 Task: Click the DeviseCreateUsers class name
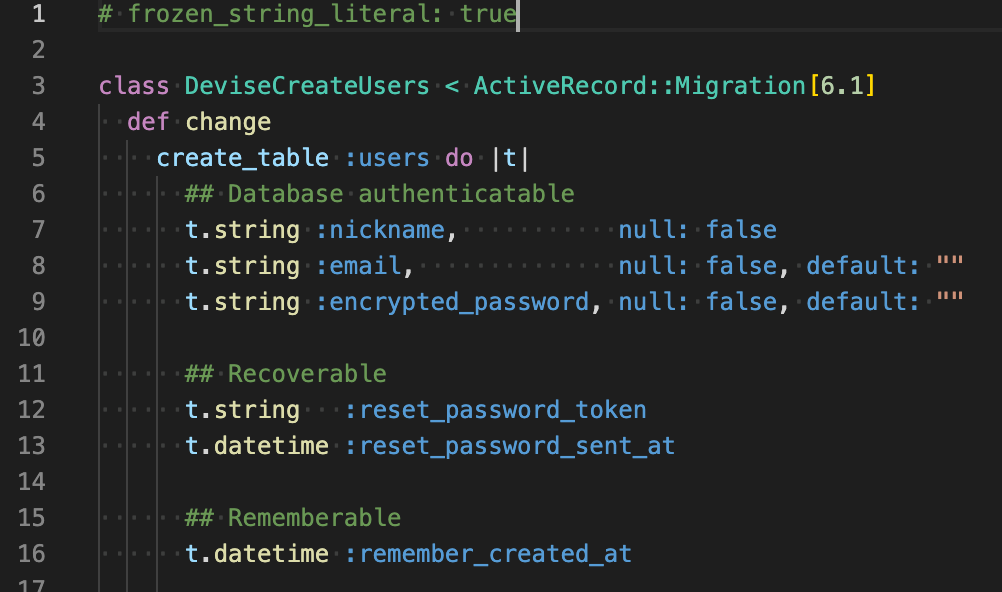307,86
